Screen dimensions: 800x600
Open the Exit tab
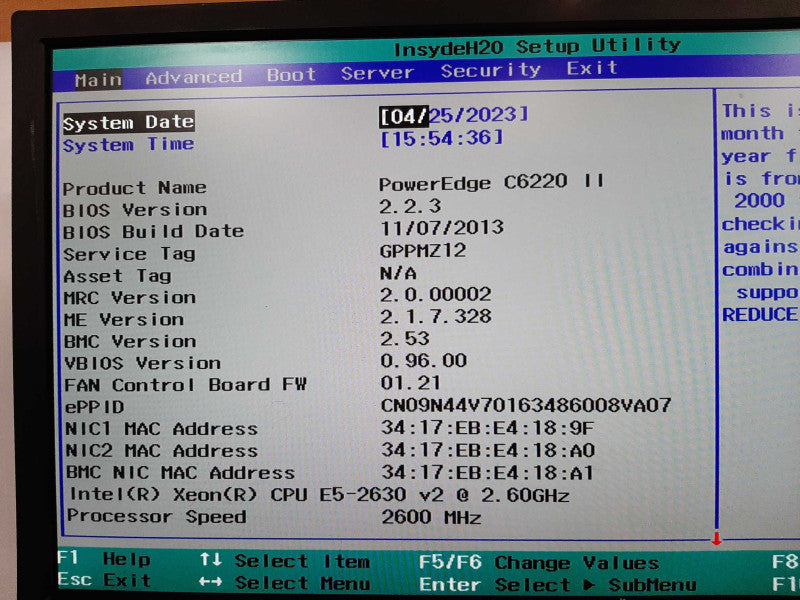[x=592, y=68]
